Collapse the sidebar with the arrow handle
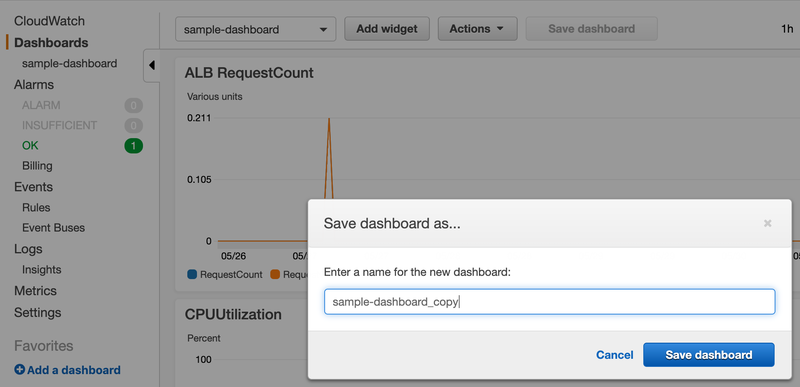 (x=152, y=65)
